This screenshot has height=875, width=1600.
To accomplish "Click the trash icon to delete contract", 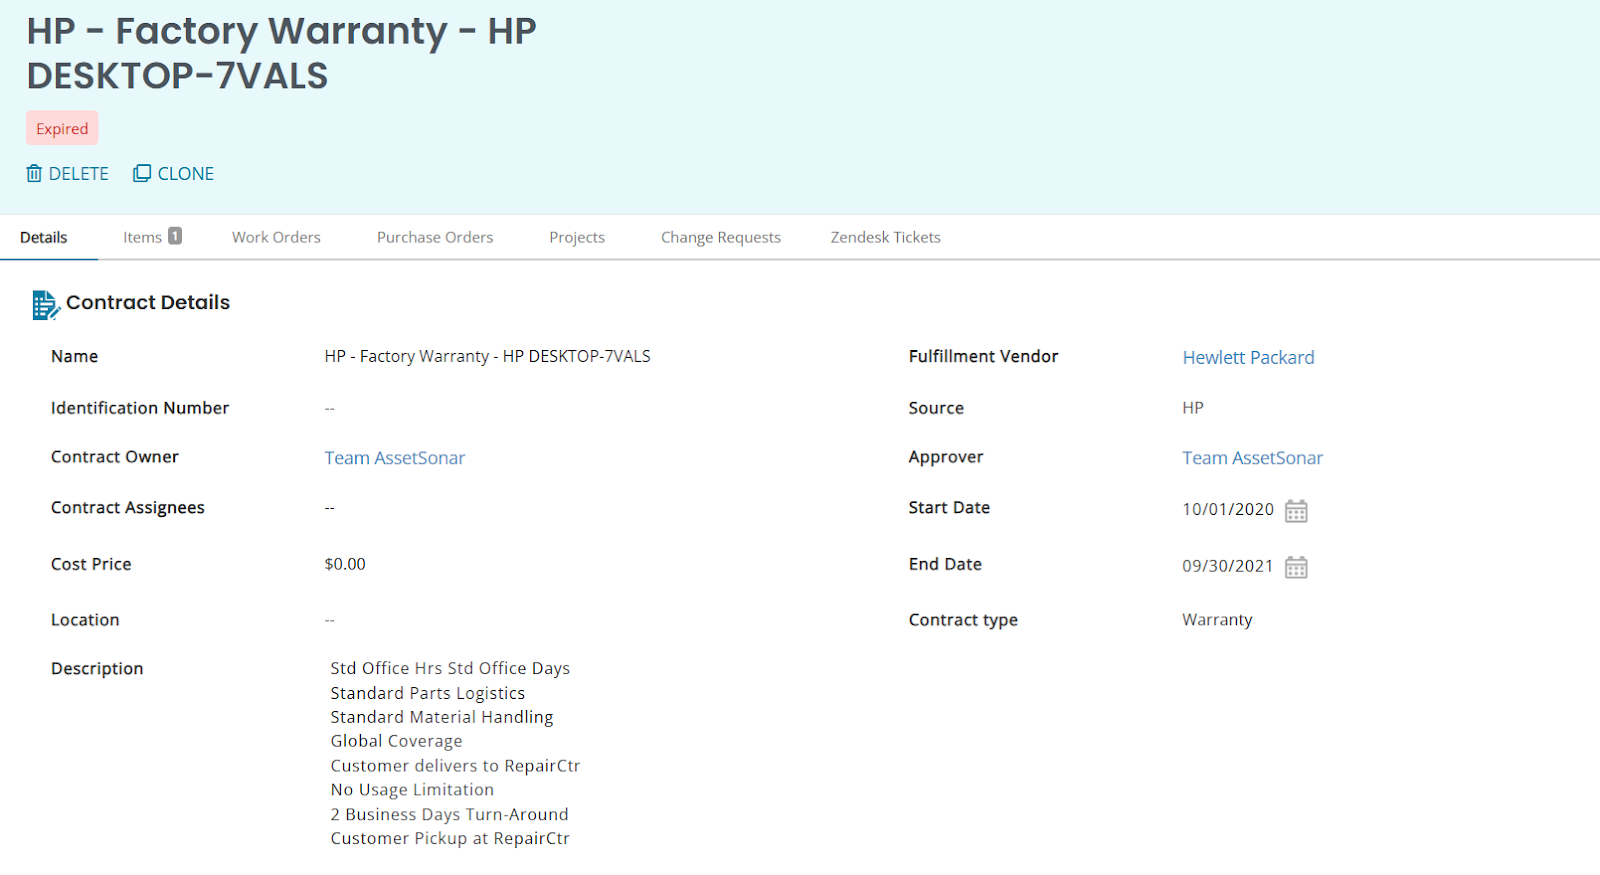I will [x=34, y=174].
